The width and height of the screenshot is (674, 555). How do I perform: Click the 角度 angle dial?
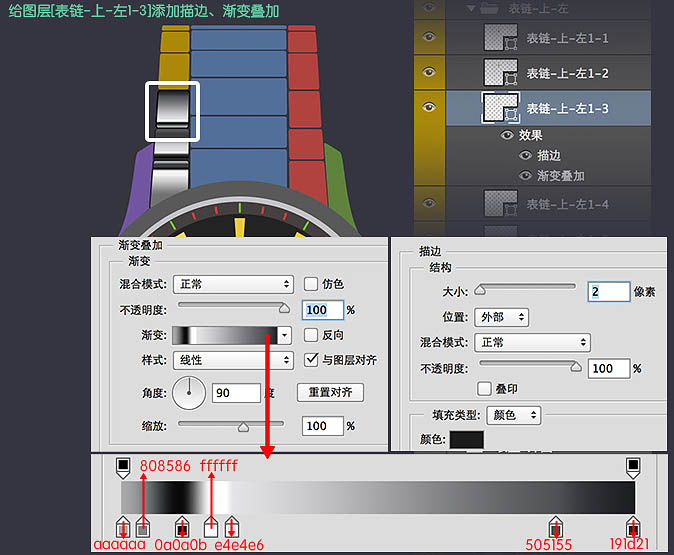(x=189, y=393)
